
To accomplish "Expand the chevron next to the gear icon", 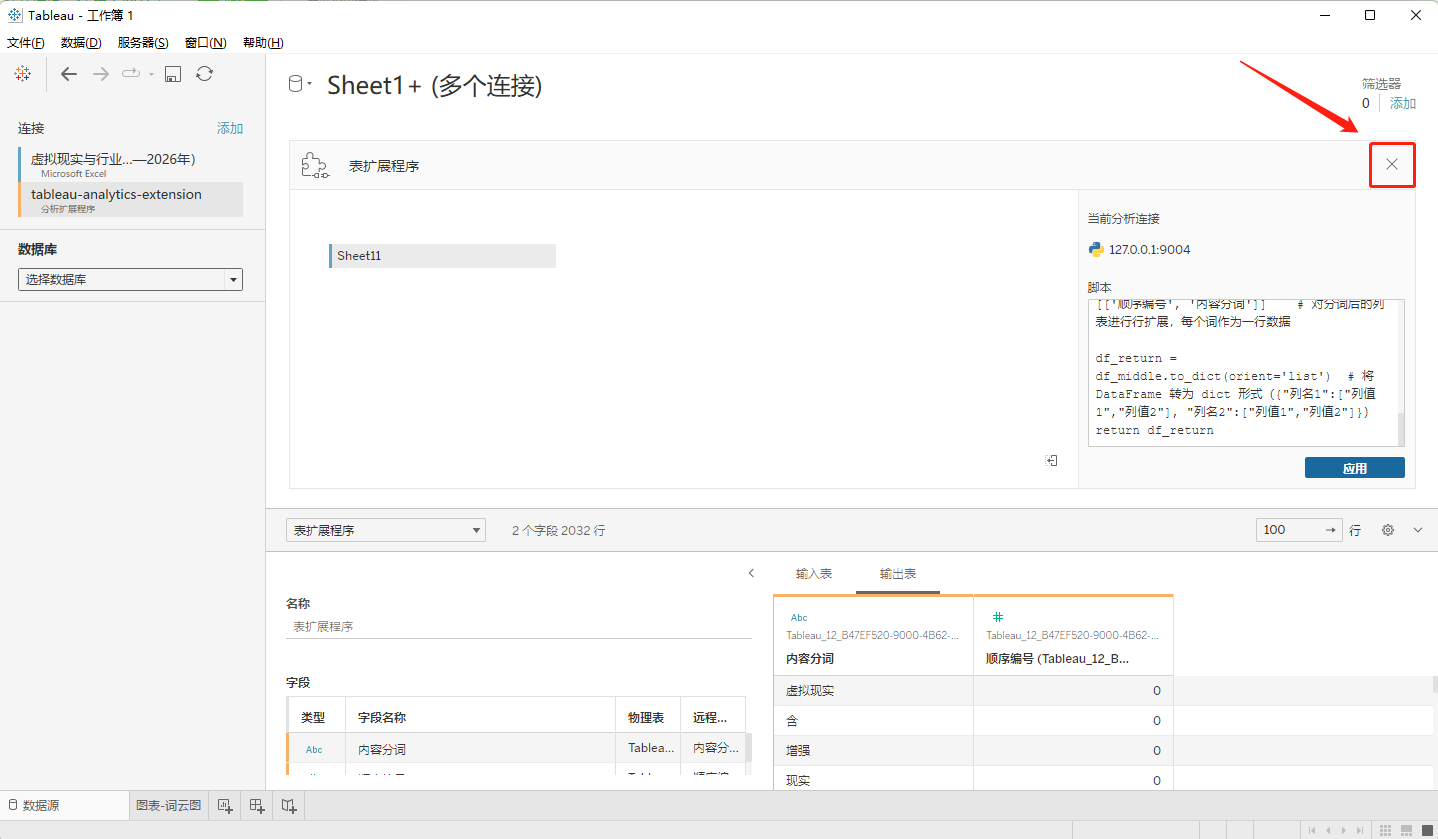I will [x=1418, y=530].
